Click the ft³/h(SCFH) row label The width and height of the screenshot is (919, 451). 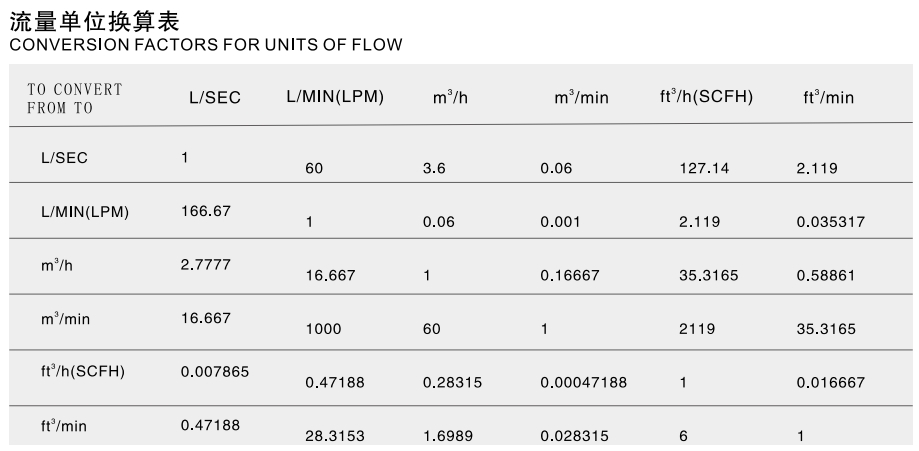(83, 371)
